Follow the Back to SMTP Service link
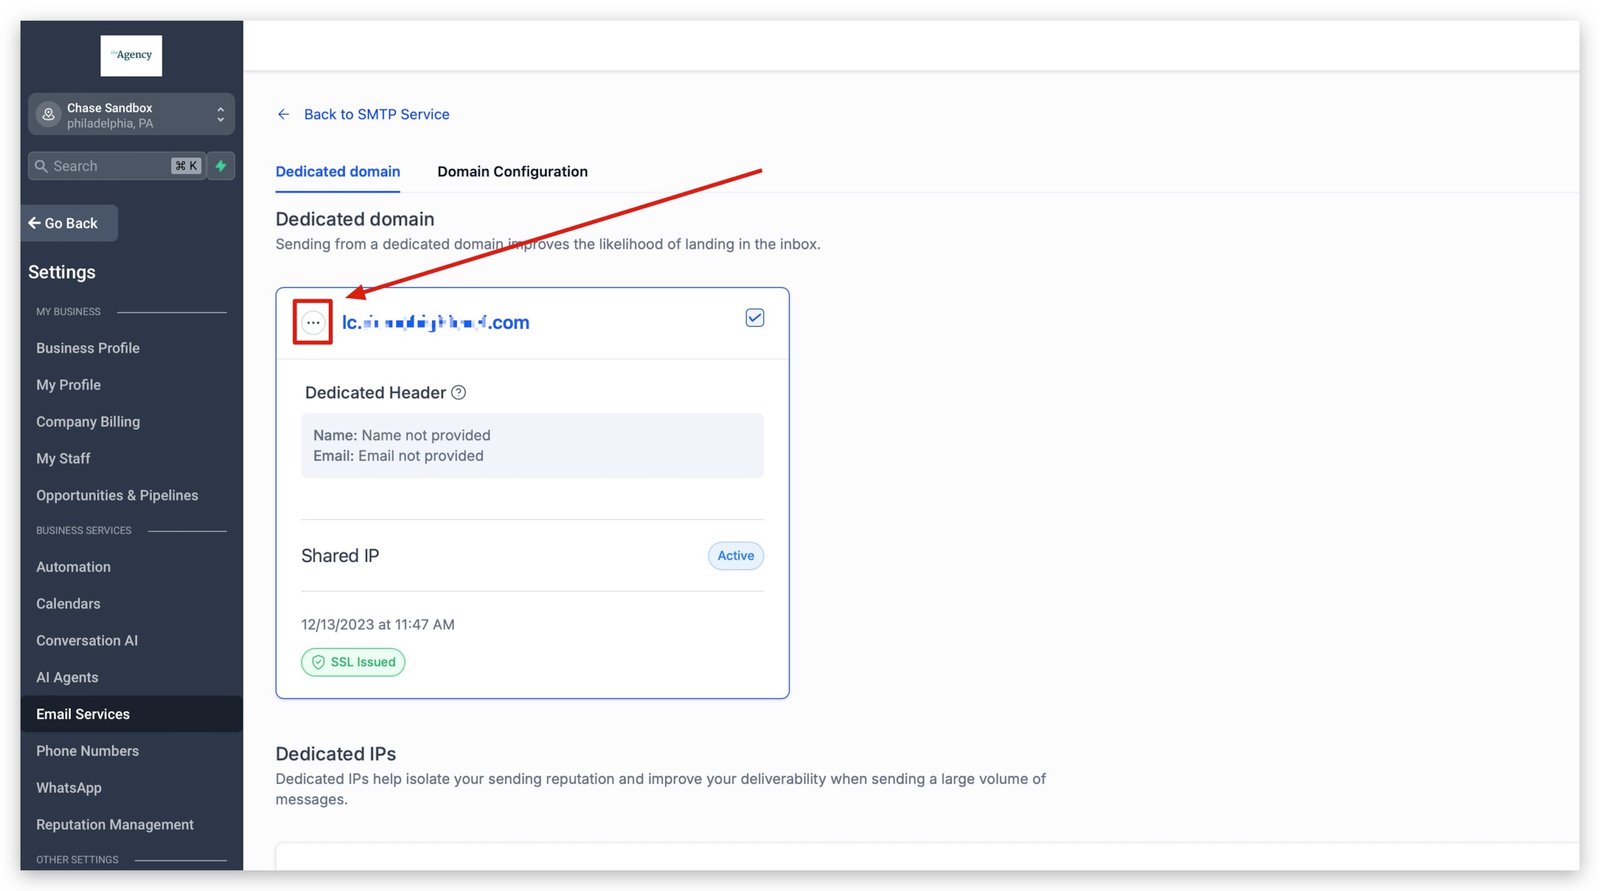 coord(376,115)
